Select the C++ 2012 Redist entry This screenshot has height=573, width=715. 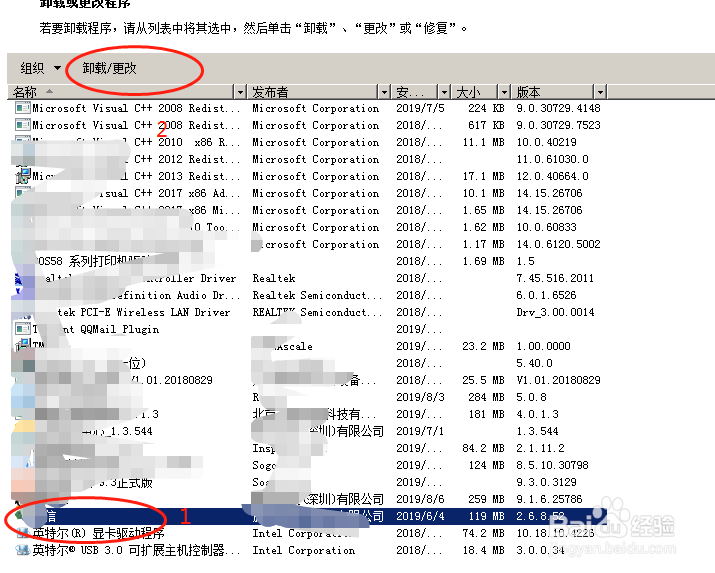(x=308, y=159)
